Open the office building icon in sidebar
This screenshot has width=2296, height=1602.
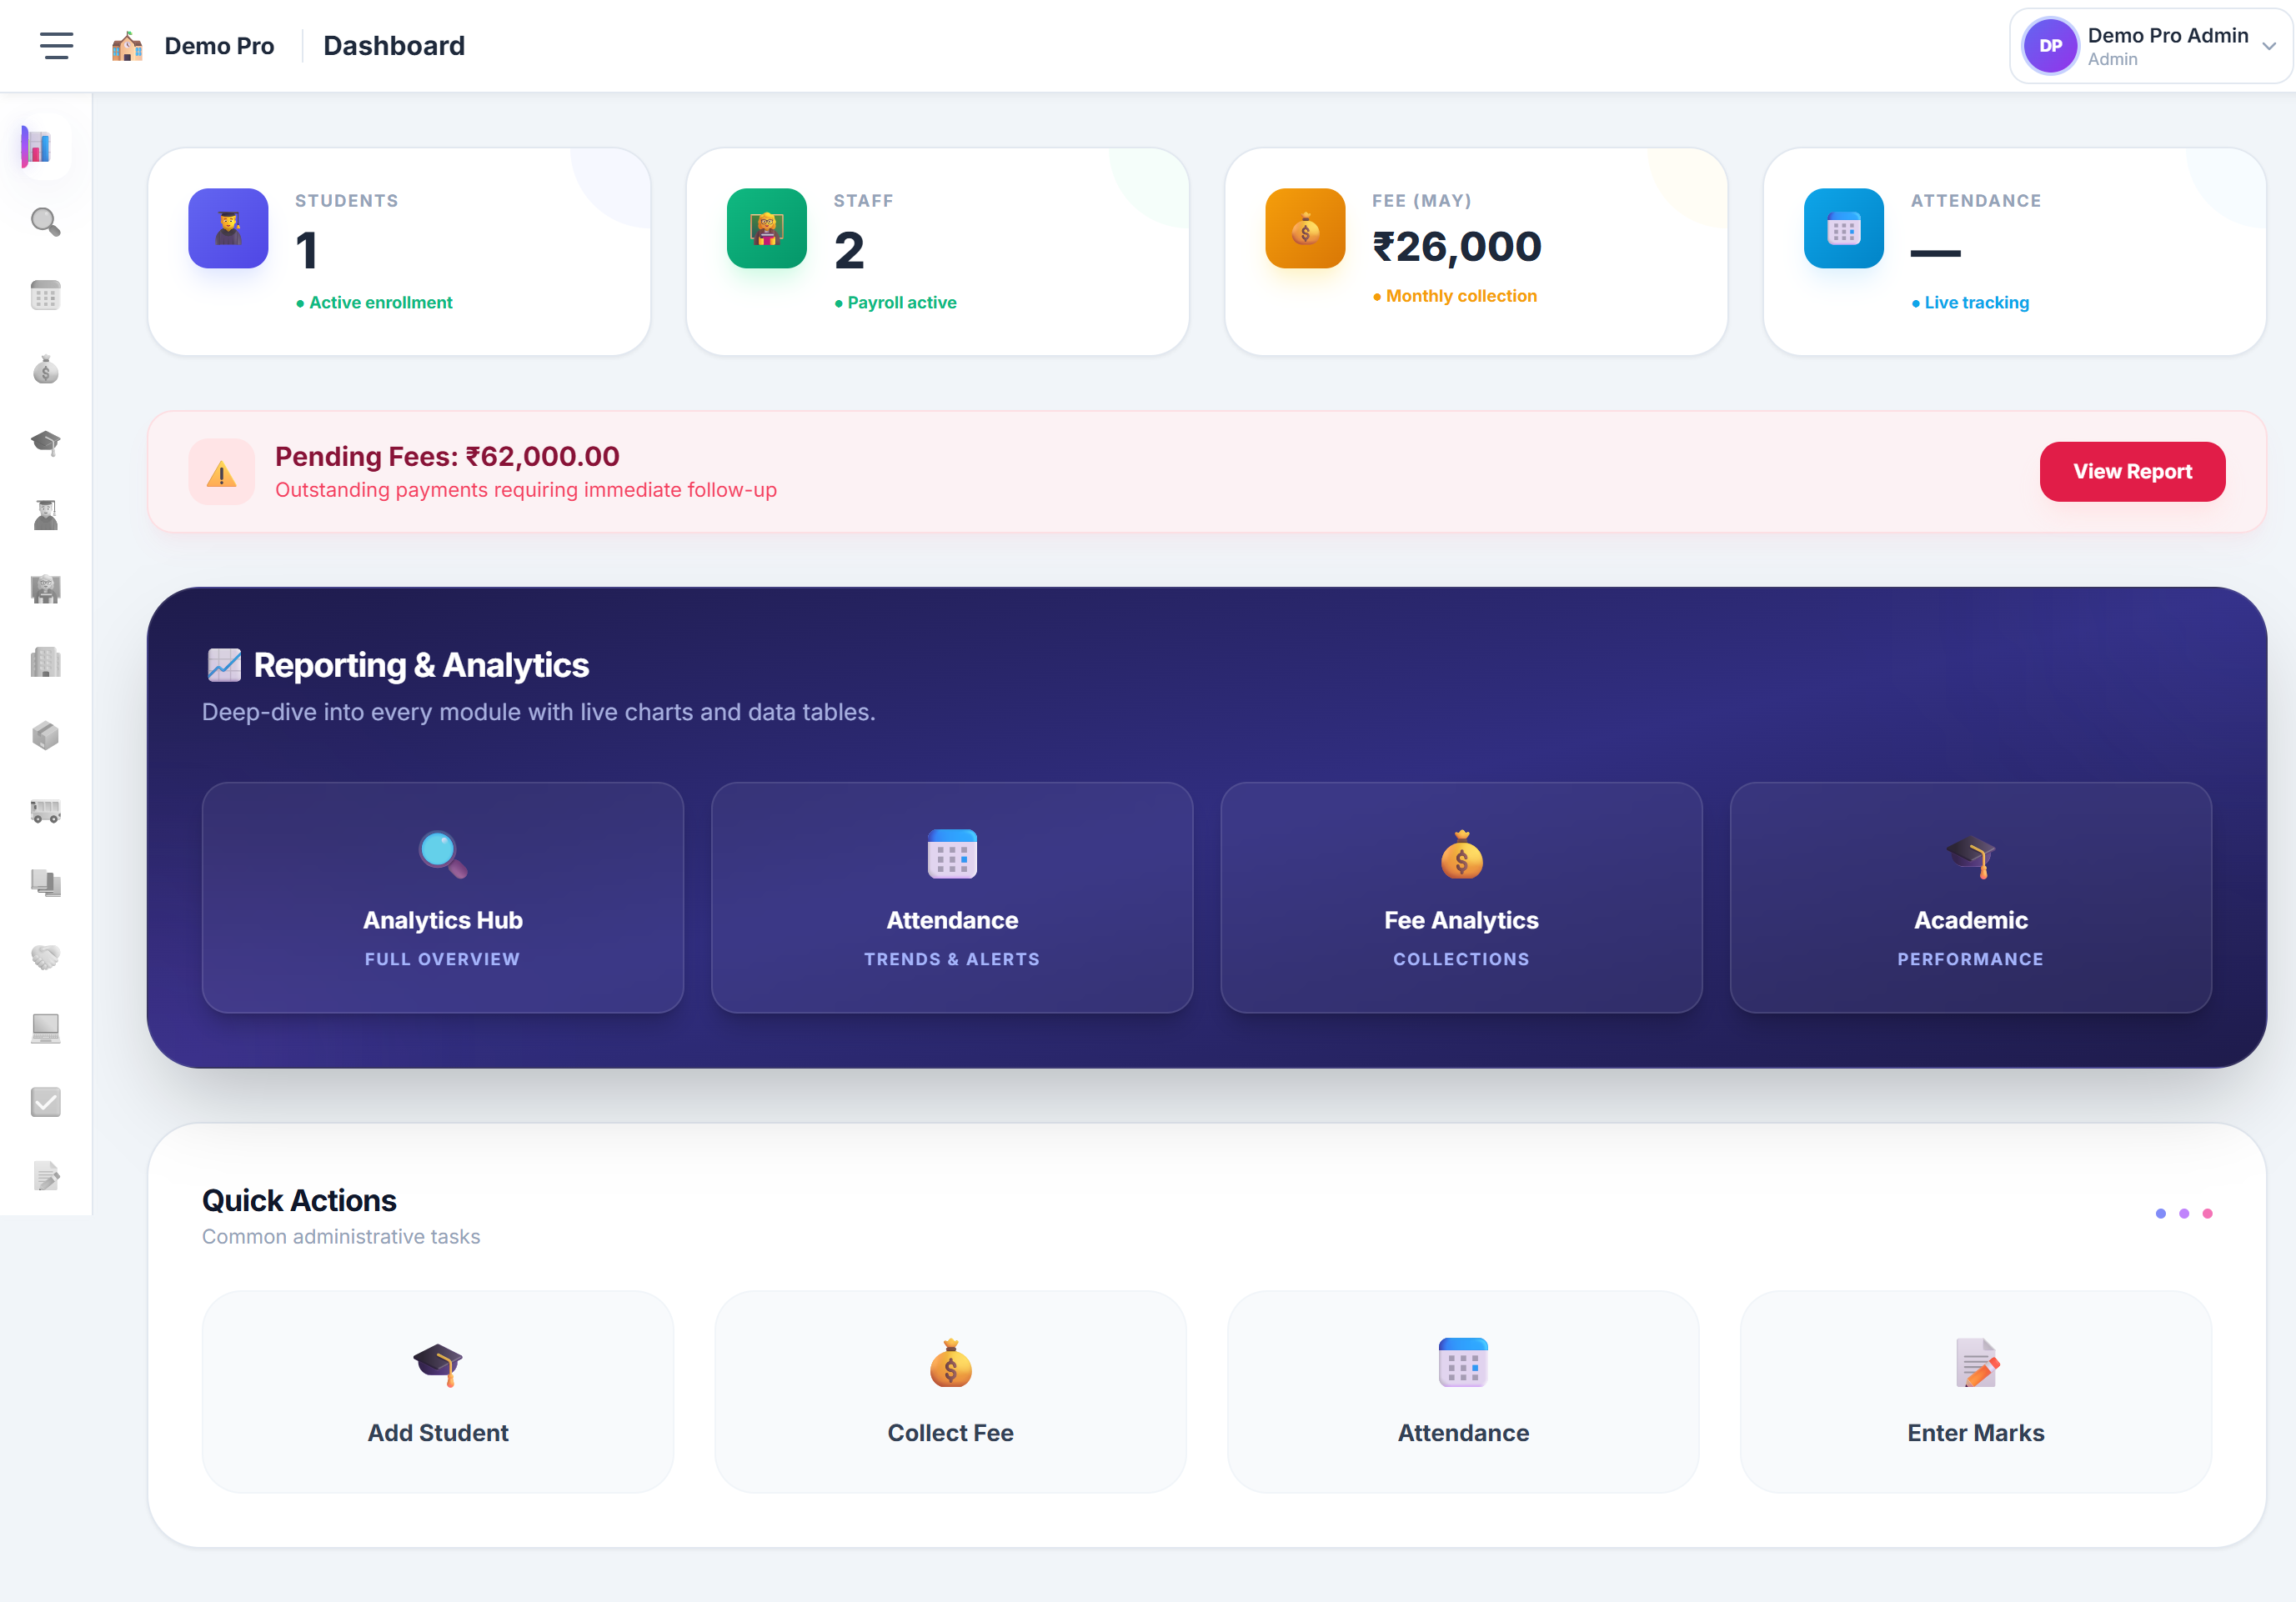pos(45,662)
